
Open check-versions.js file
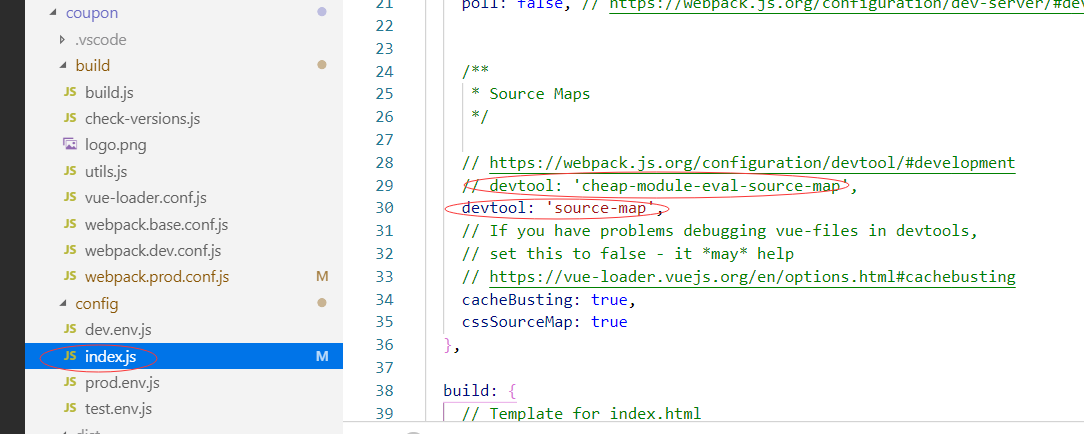pyautogui.click(x=142, y=118)
